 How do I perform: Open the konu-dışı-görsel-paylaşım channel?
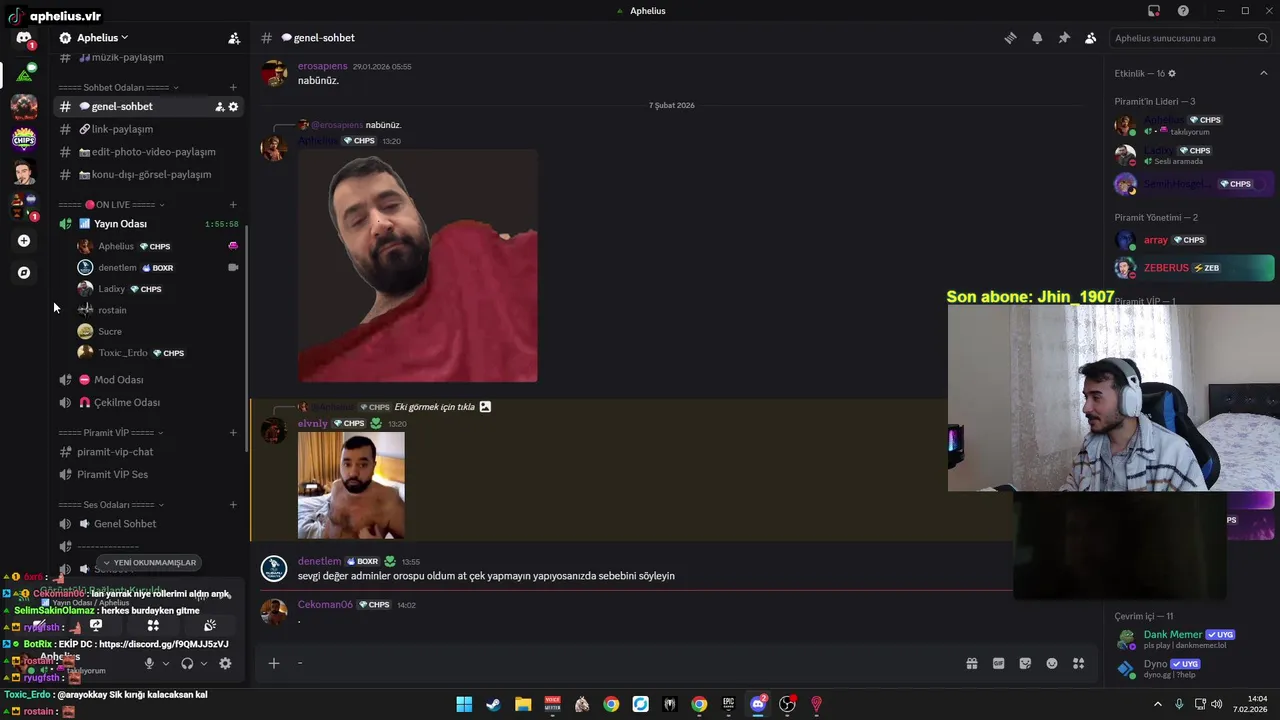[x=150, y=174]
